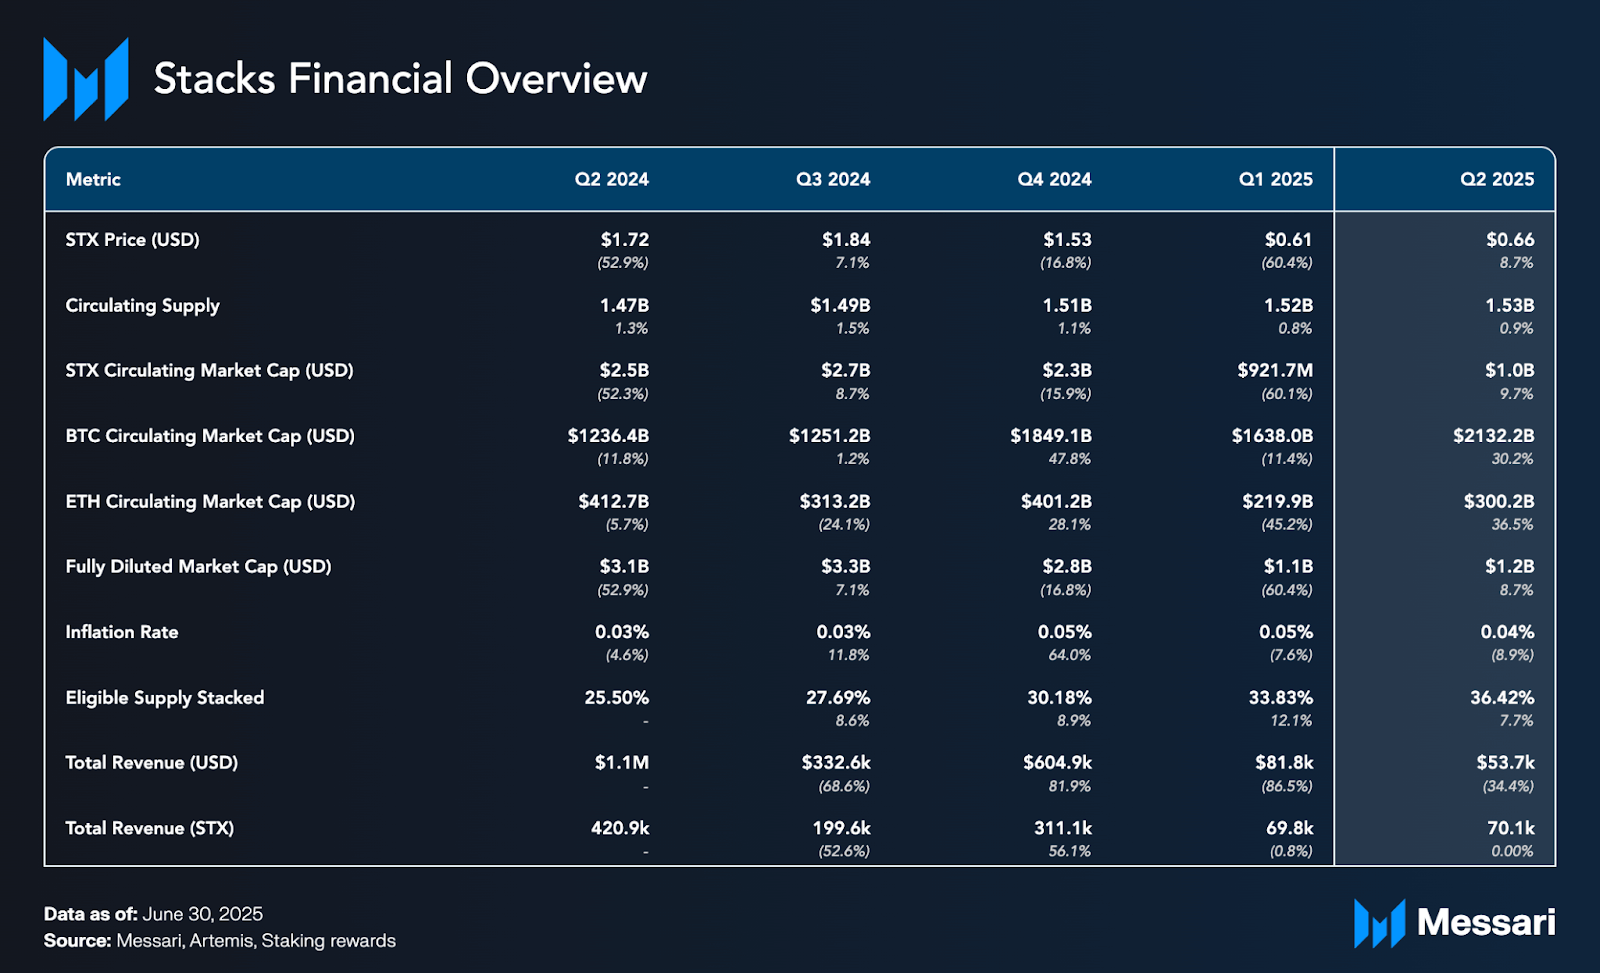This screenshot has height=973, width=1600.
Task: Click the total revenue value '$81.8k'
Action: [1285, 762]
